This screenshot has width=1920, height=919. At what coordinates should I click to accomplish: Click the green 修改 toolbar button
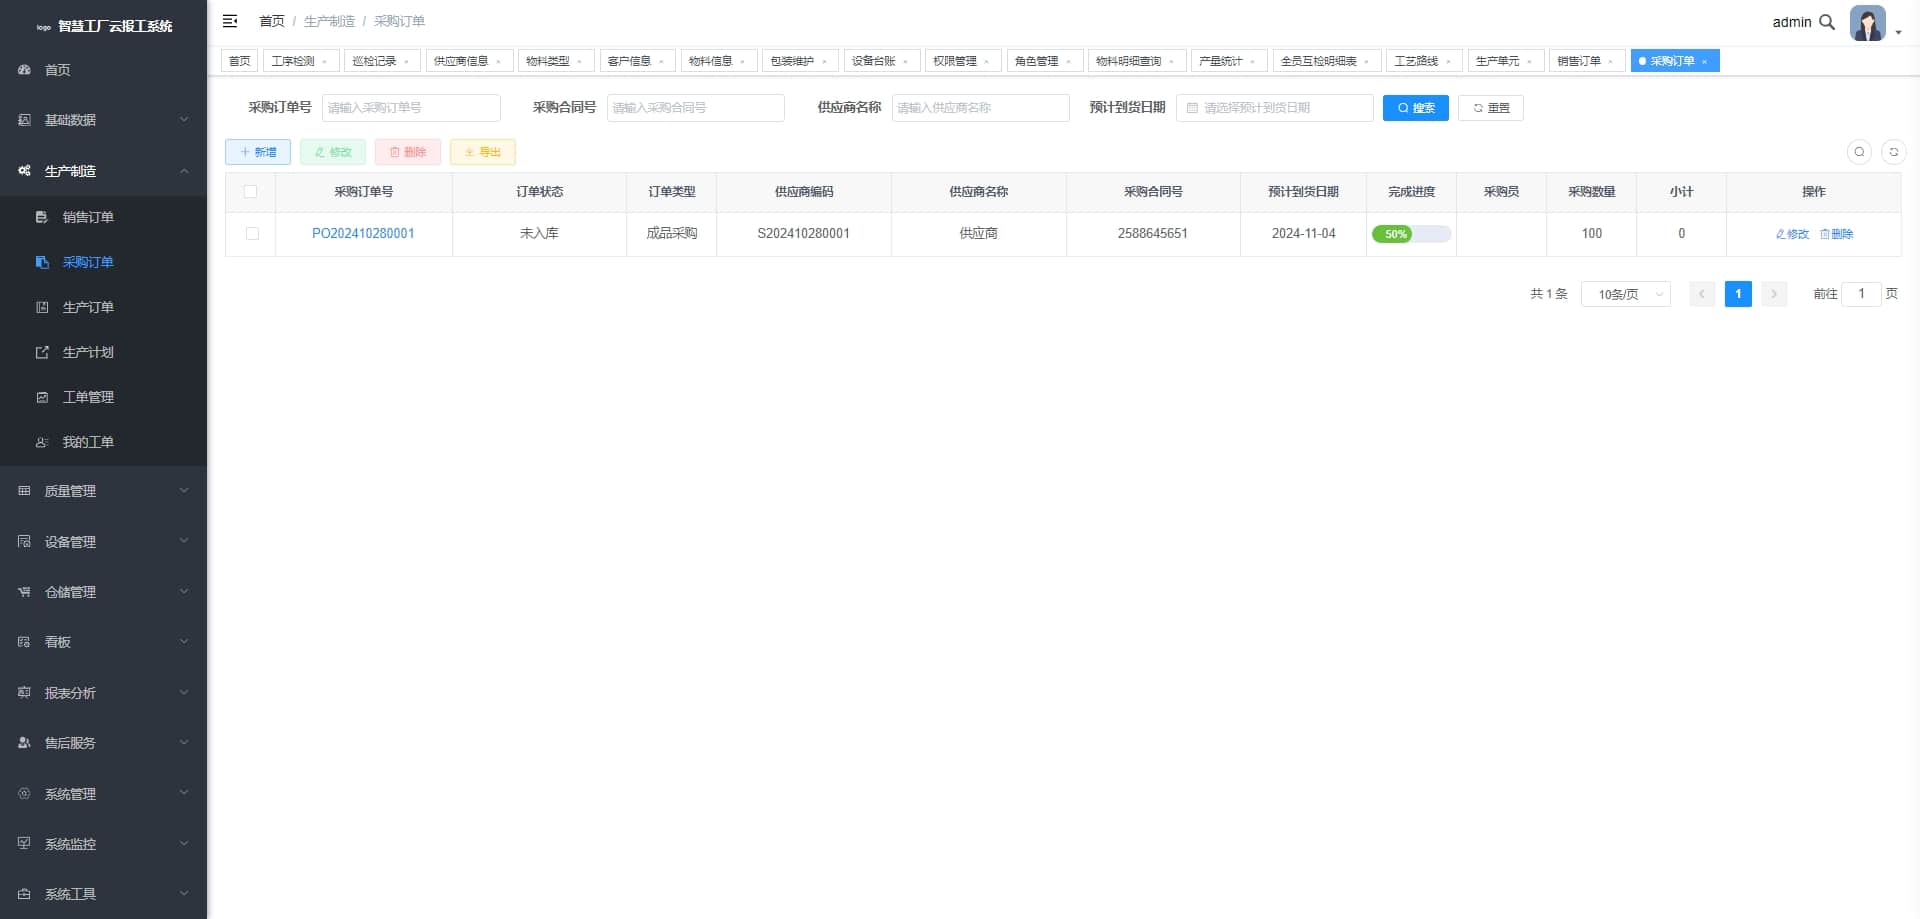333,152
